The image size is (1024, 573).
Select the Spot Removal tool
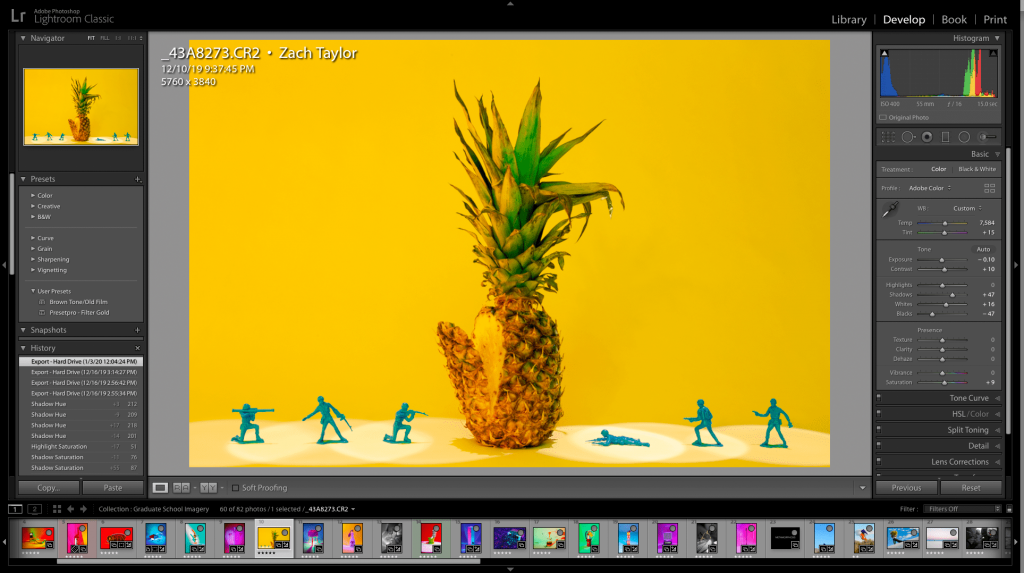point(908,137)
